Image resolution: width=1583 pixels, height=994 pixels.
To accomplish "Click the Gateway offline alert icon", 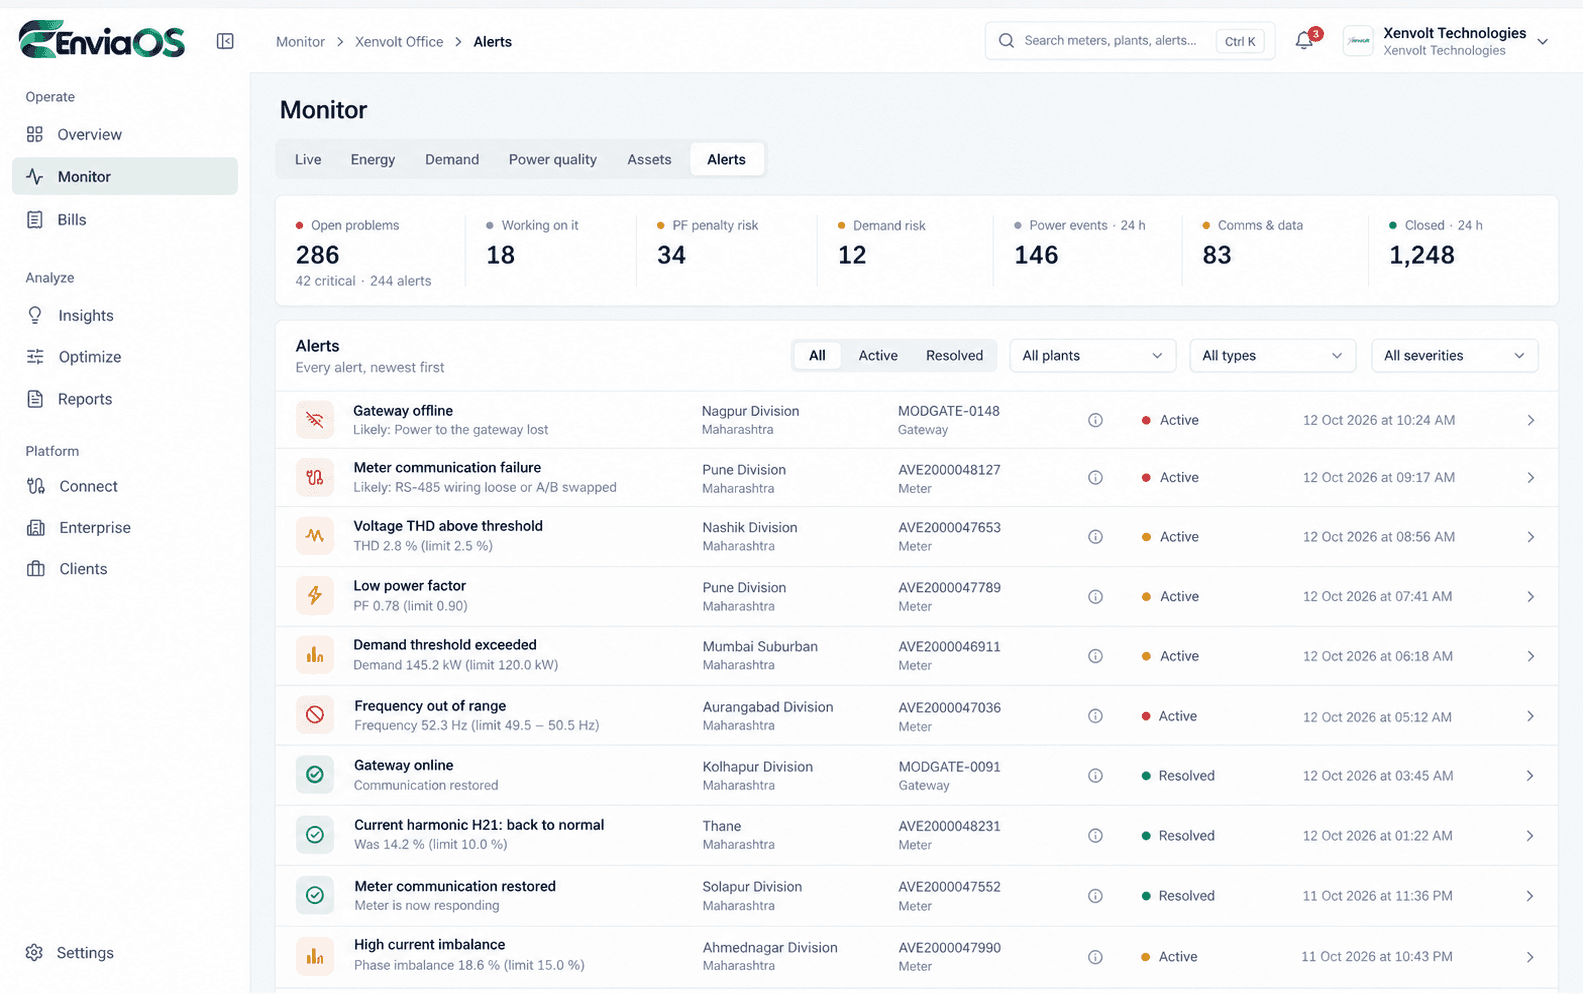I will coord(315,420).
